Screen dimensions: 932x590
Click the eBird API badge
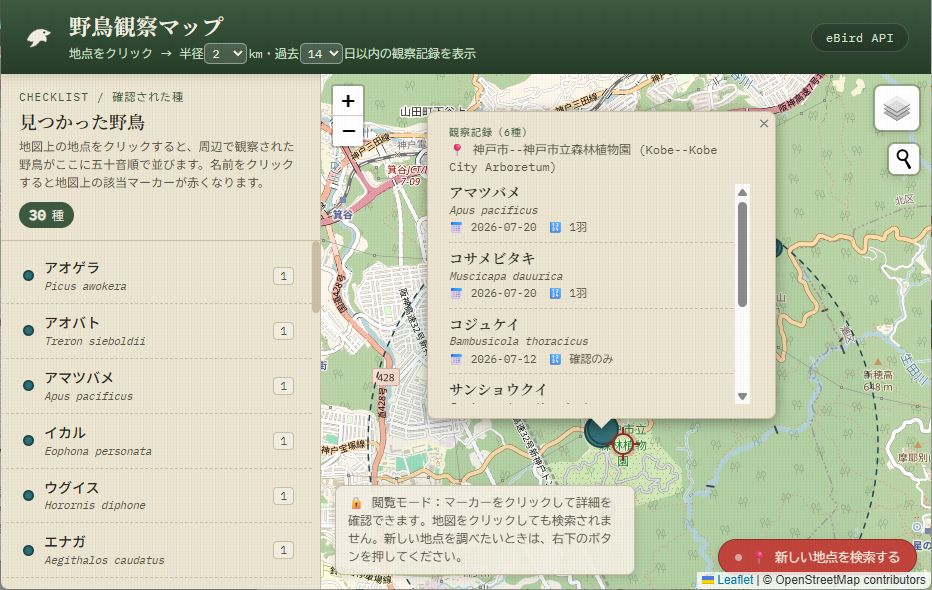tap(859, 38)
